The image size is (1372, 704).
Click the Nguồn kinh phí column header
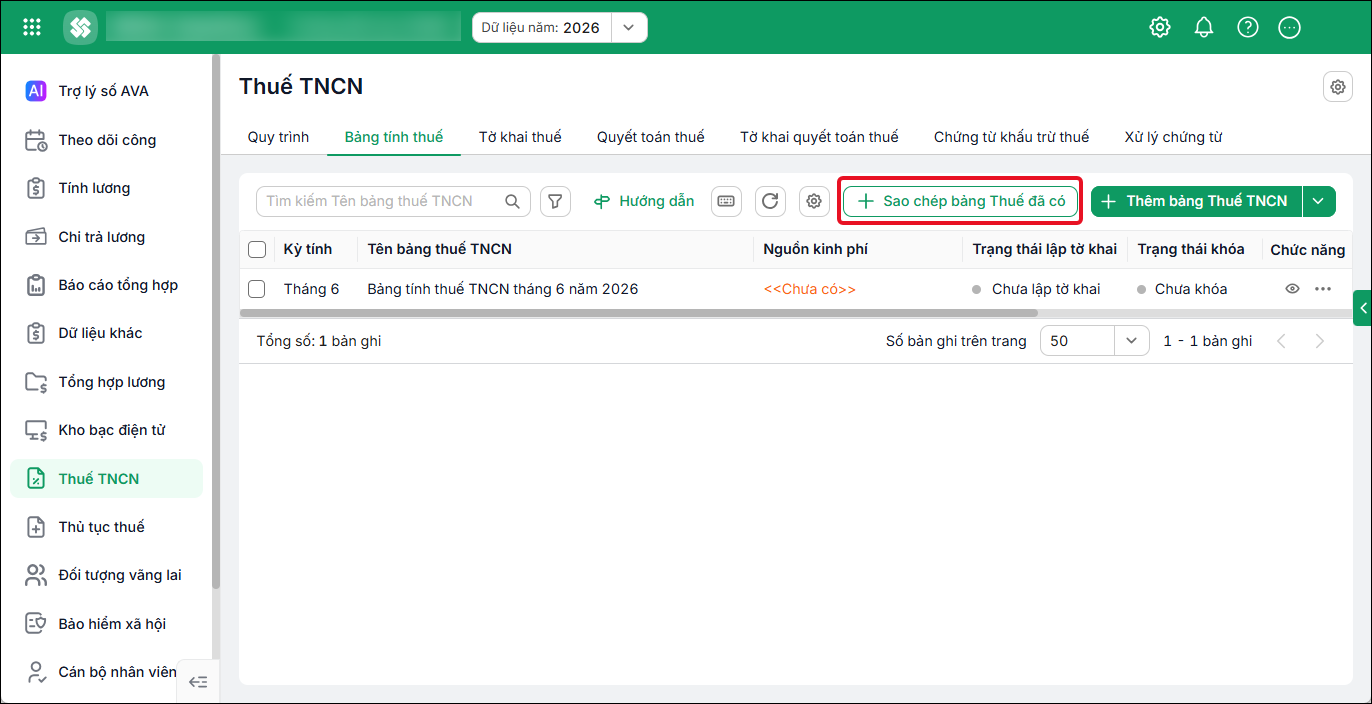point(815,249)
